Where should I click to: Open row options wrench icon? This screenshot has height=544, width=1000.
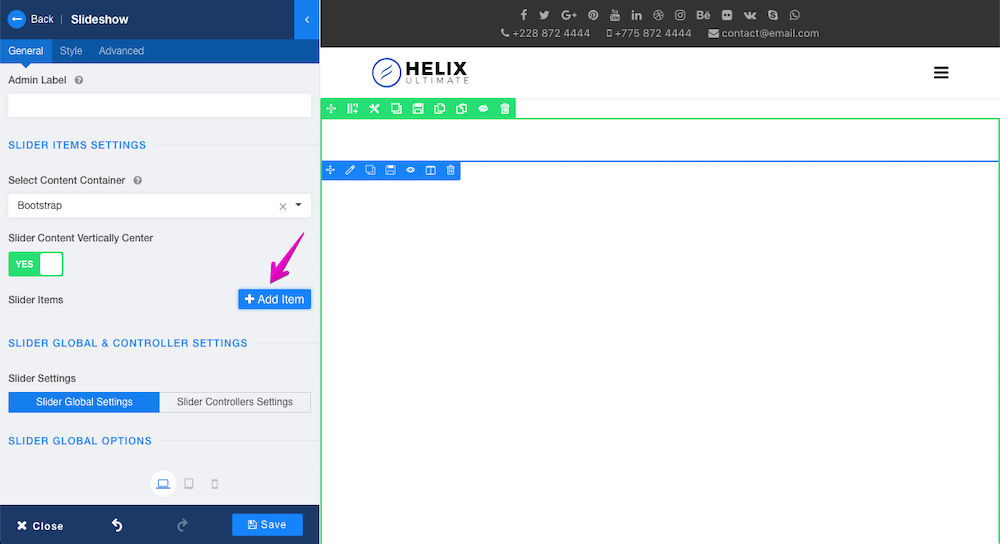374,109
